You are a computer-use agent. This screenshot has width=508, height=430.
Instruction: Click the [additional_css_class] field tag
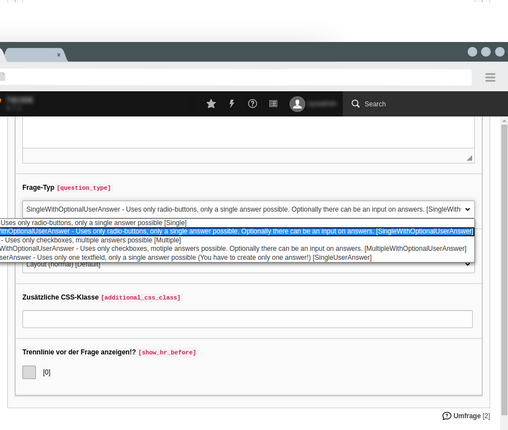click(x=141, y=297)
